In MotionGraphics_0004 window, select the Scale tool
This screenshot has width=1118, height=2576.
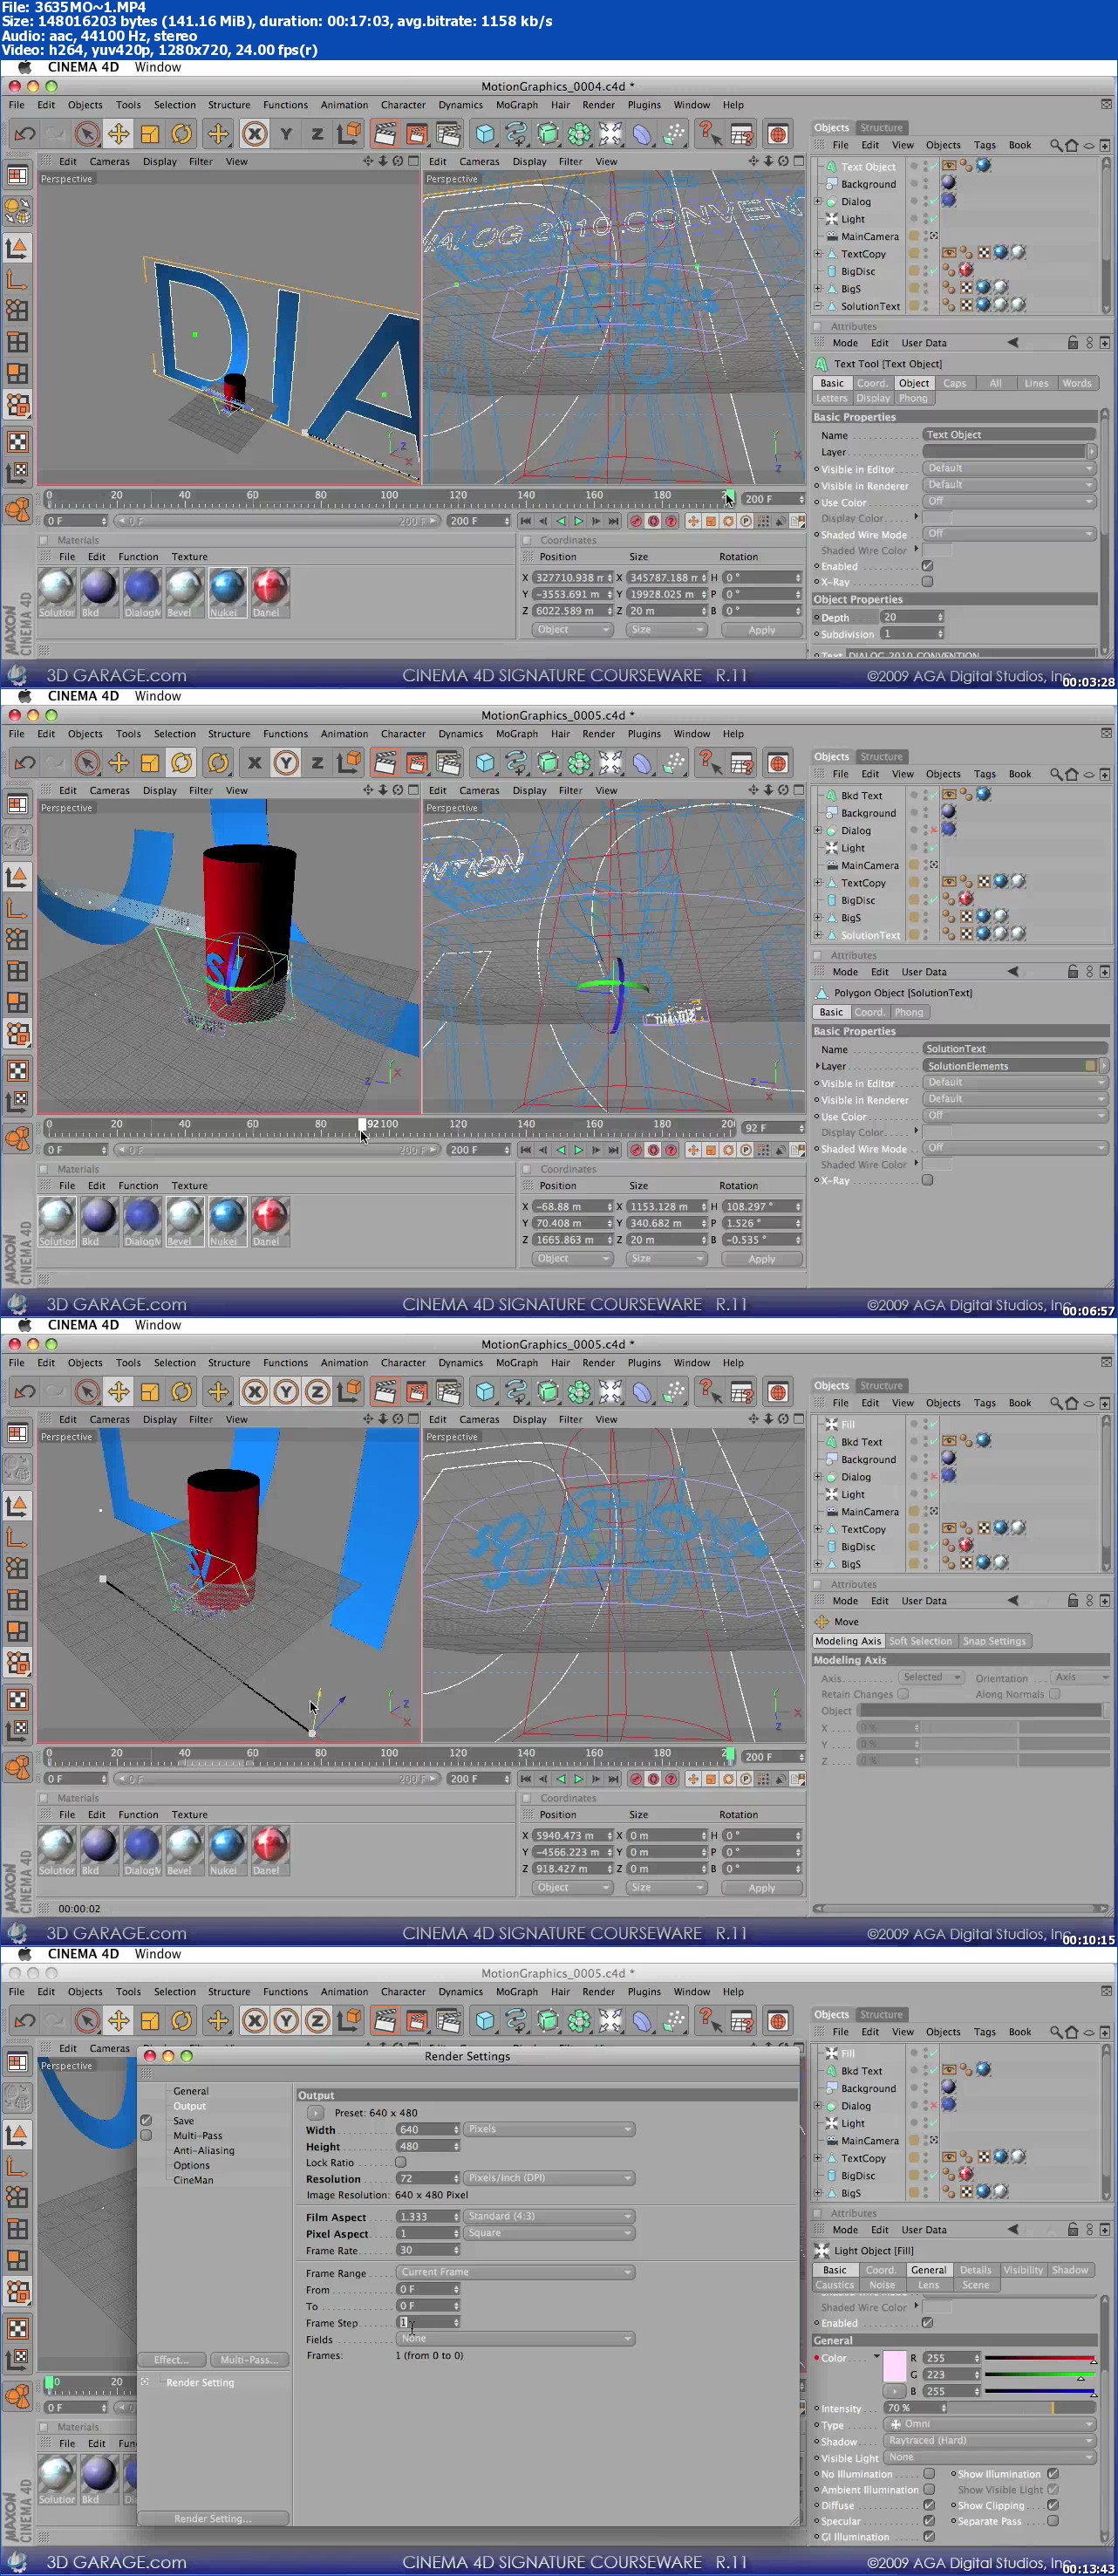[x=150, y=134]
